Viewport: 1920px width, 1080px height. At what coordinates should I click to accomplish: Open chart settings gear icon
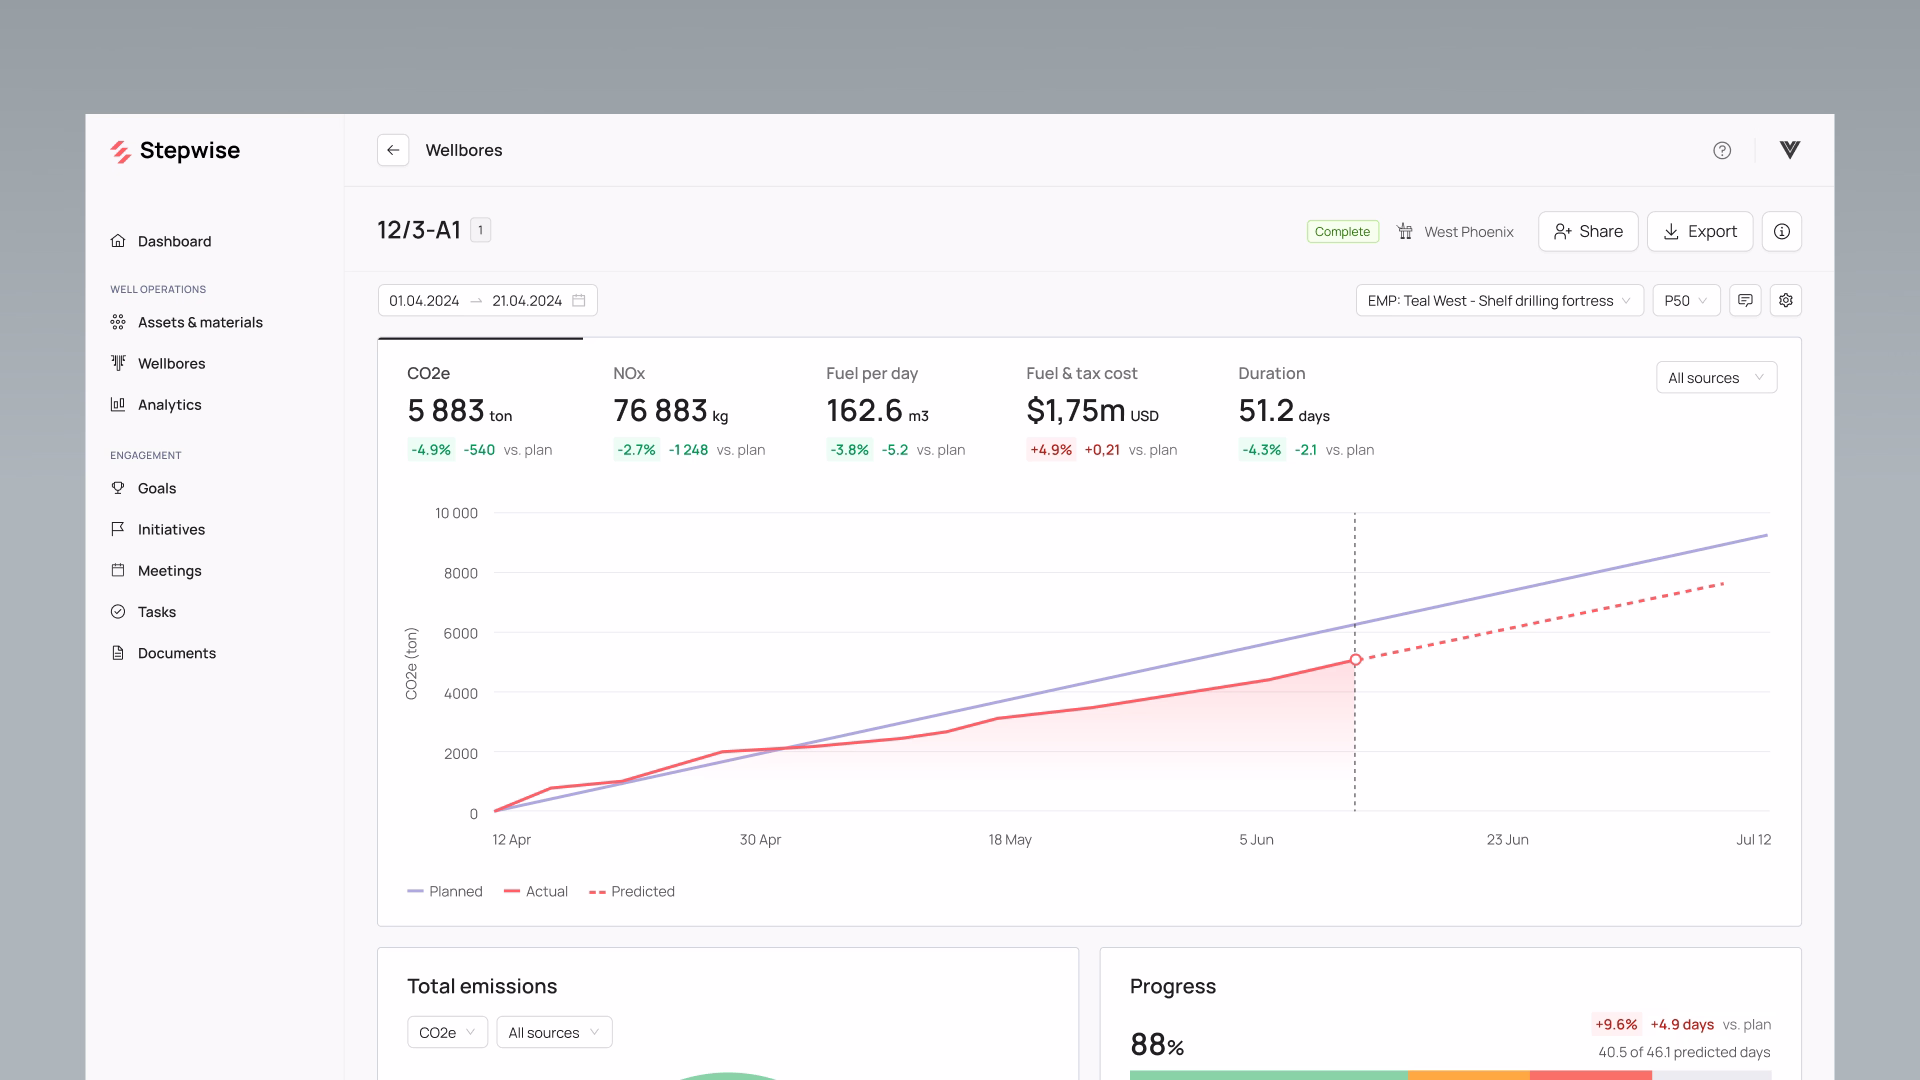pyautogui.click(x=1785, y=300)
